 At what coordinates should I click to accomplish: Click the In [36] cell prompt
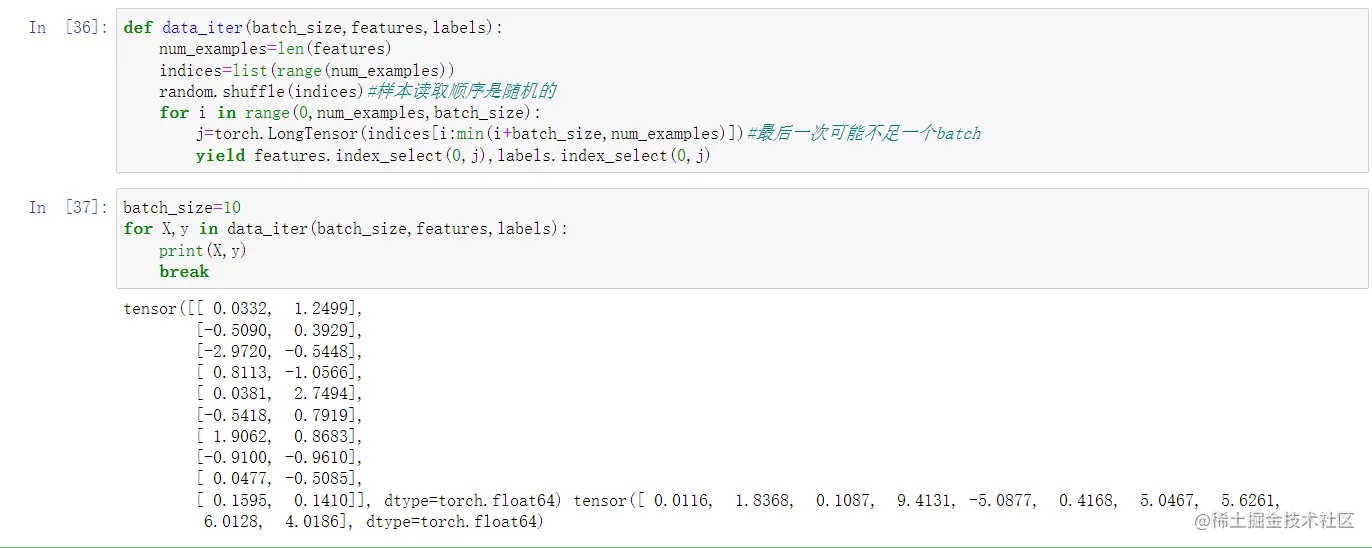pyautogui.click(x=66, y=28)
